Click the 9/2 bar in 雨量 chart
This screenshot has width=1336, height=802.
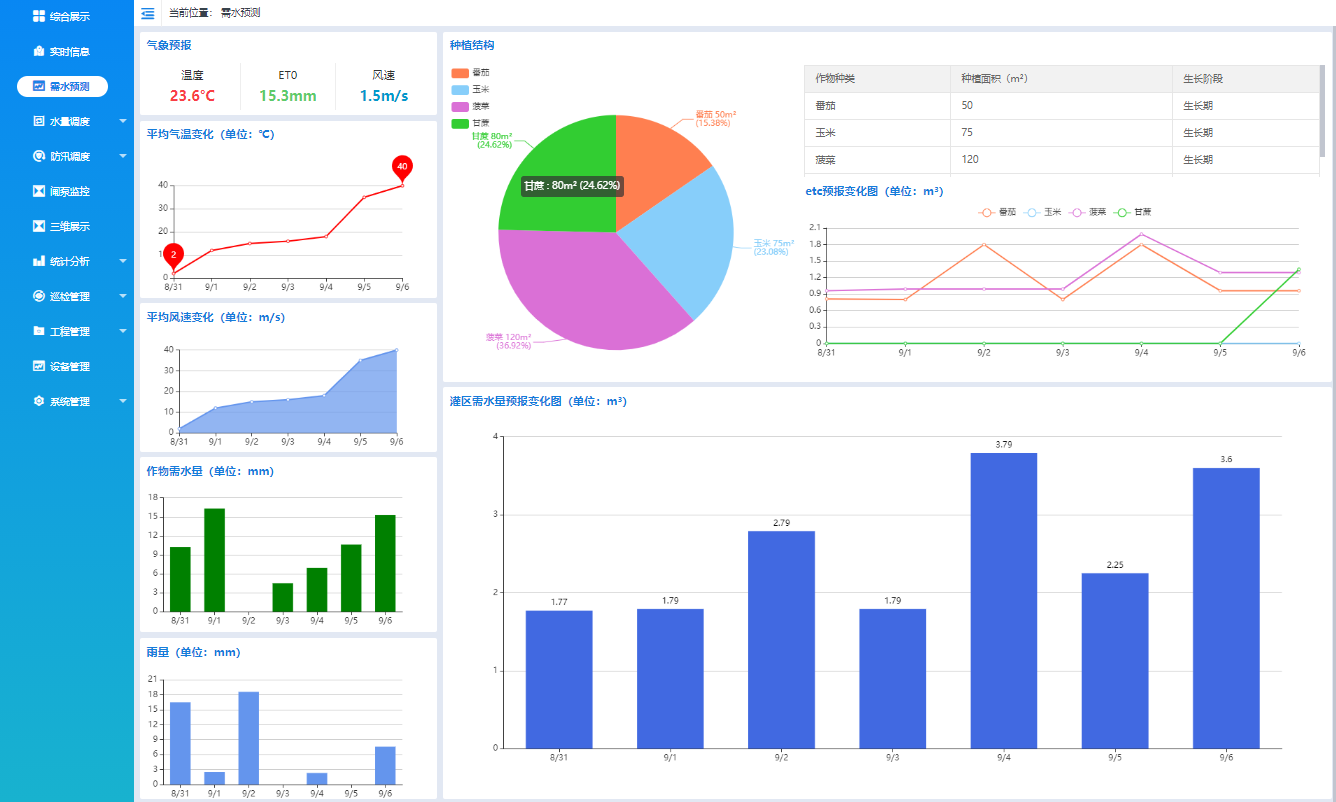pos(248,738)
